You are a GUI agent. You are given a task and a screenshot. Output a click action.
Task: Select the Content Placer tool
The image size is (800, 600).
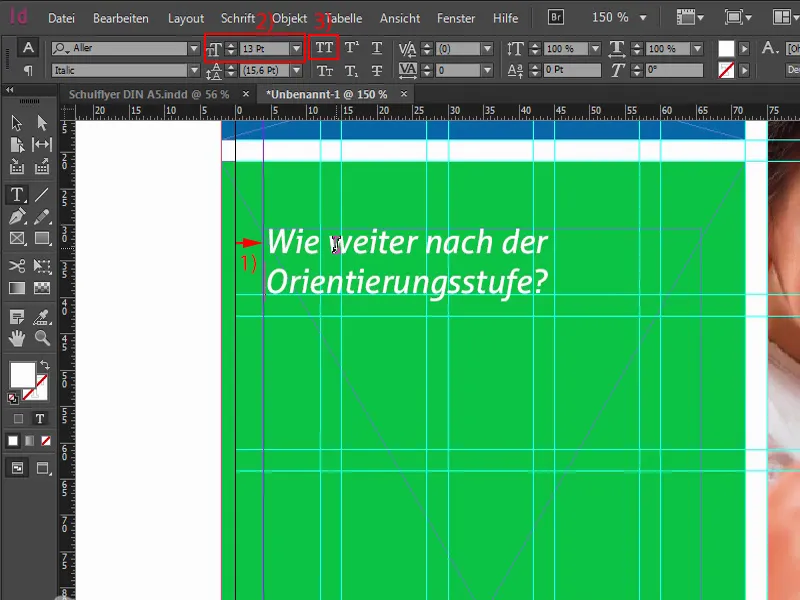coord(42,166)
